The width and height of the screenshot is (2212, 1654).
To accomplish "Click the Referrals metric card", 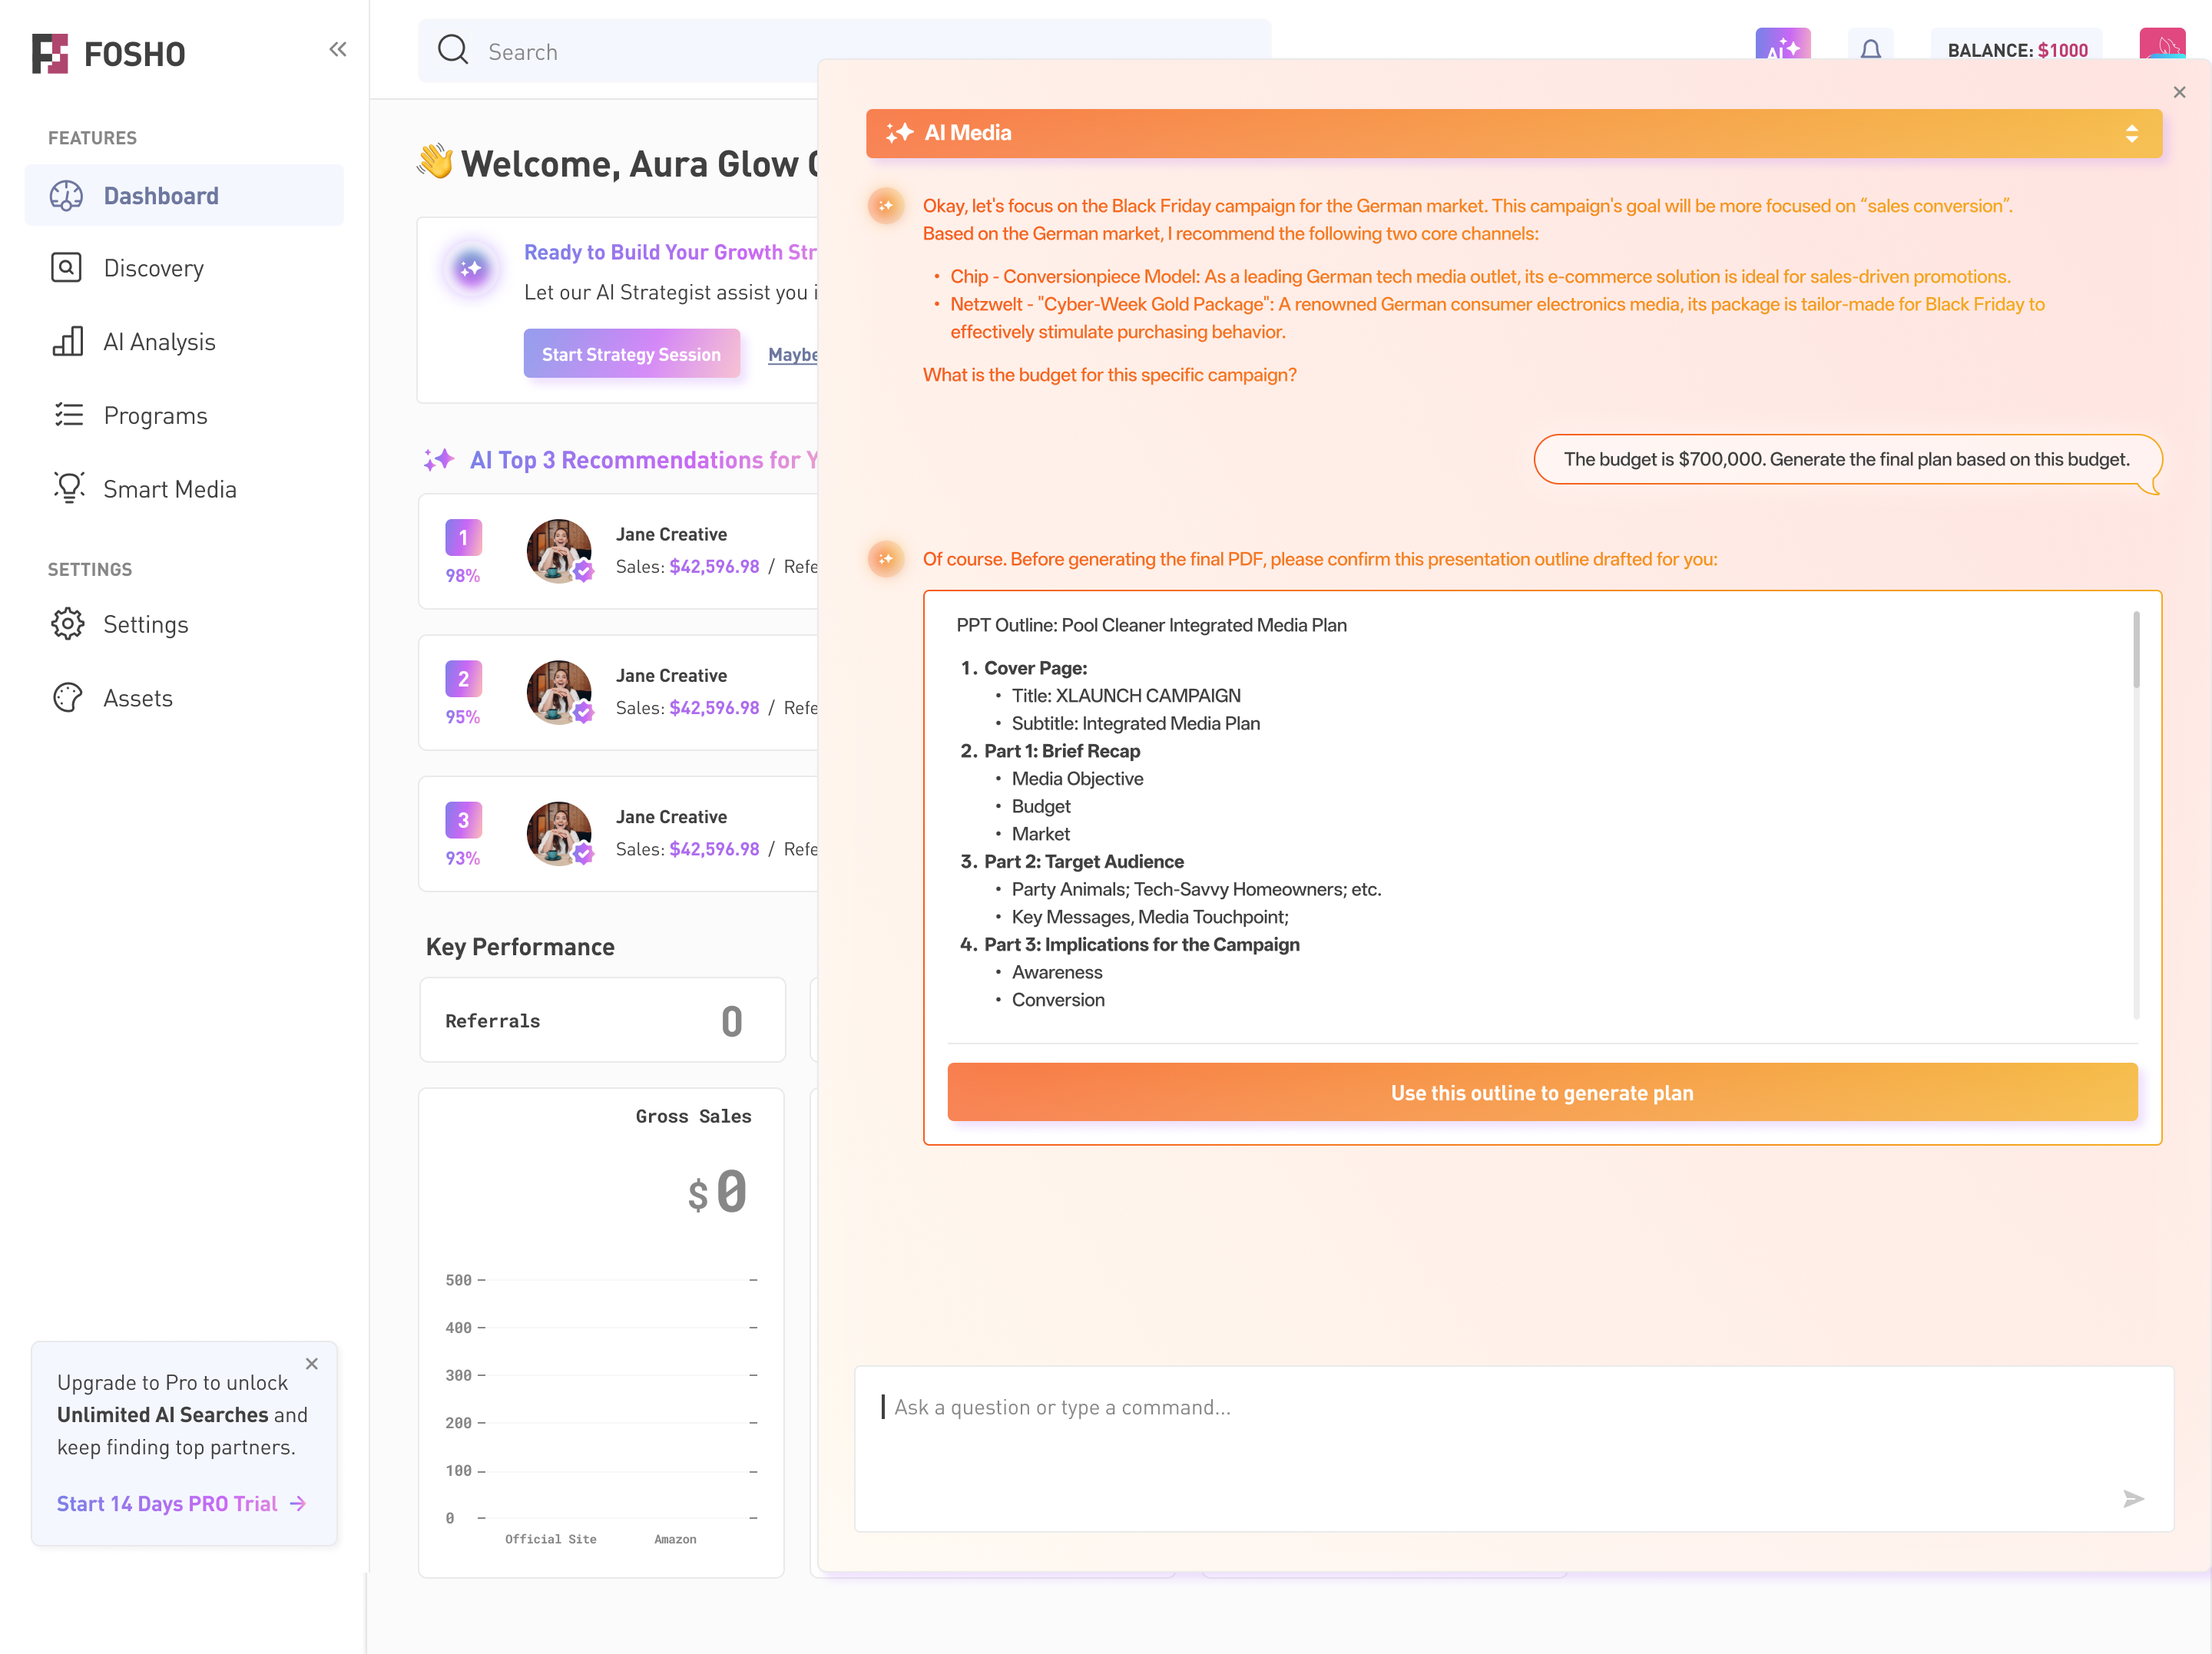I will tap(602, 1020).
